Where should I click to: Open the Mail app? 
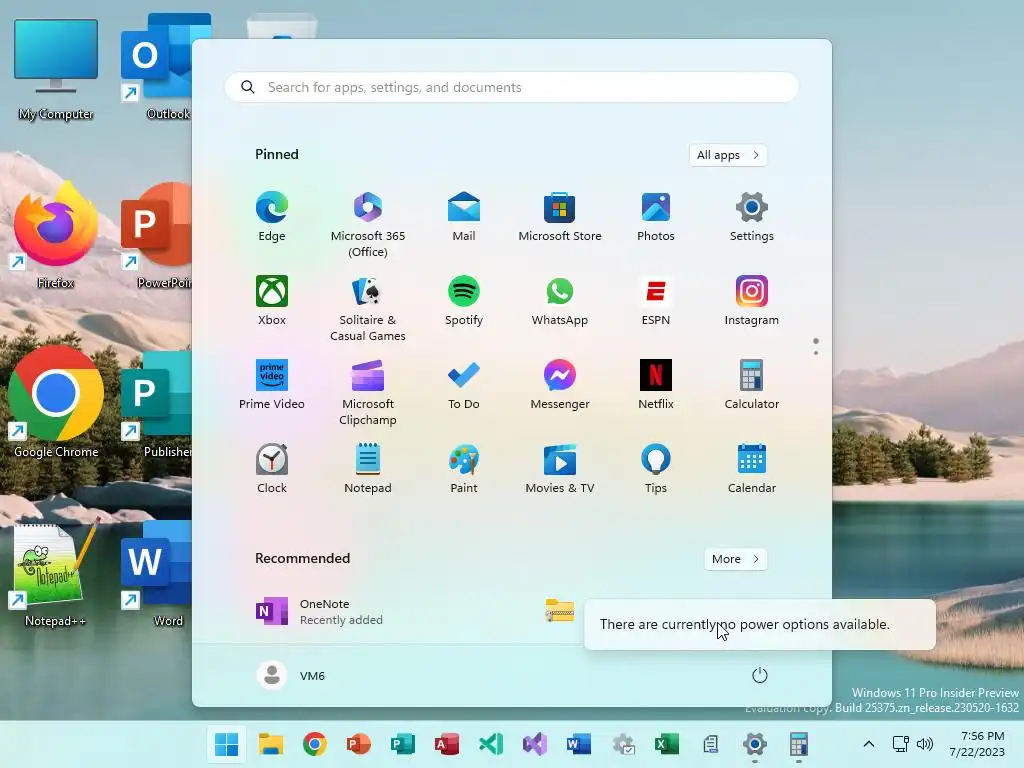tap(464, 217)
